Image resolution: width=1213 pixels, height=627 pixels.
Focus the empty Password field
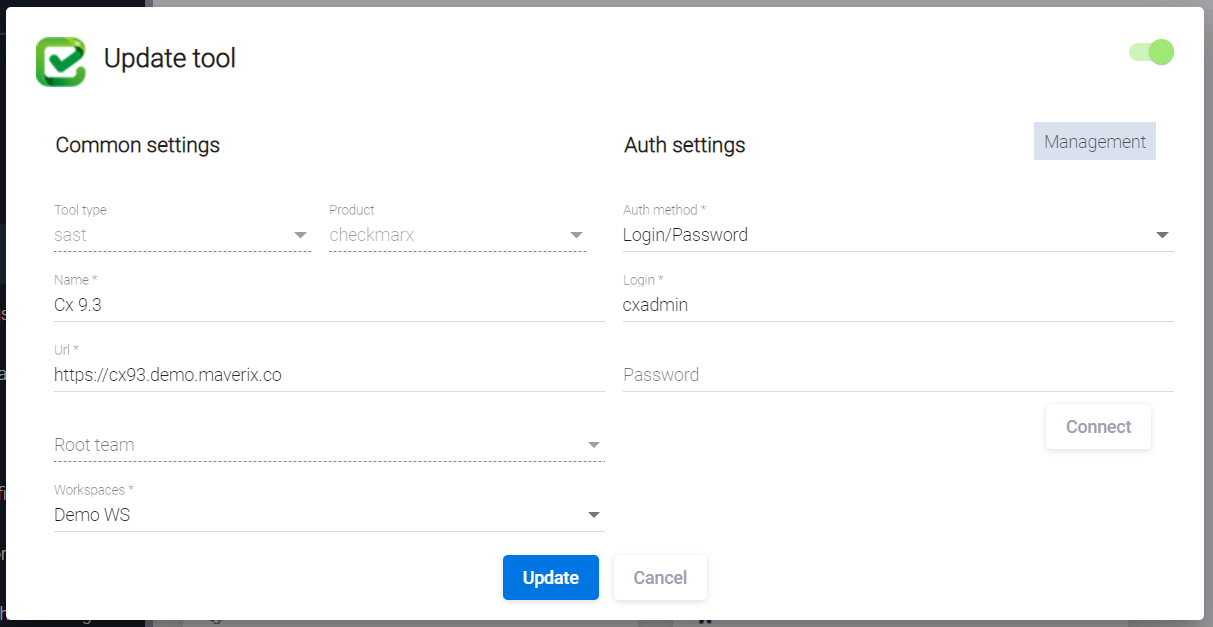coord(897,375)
